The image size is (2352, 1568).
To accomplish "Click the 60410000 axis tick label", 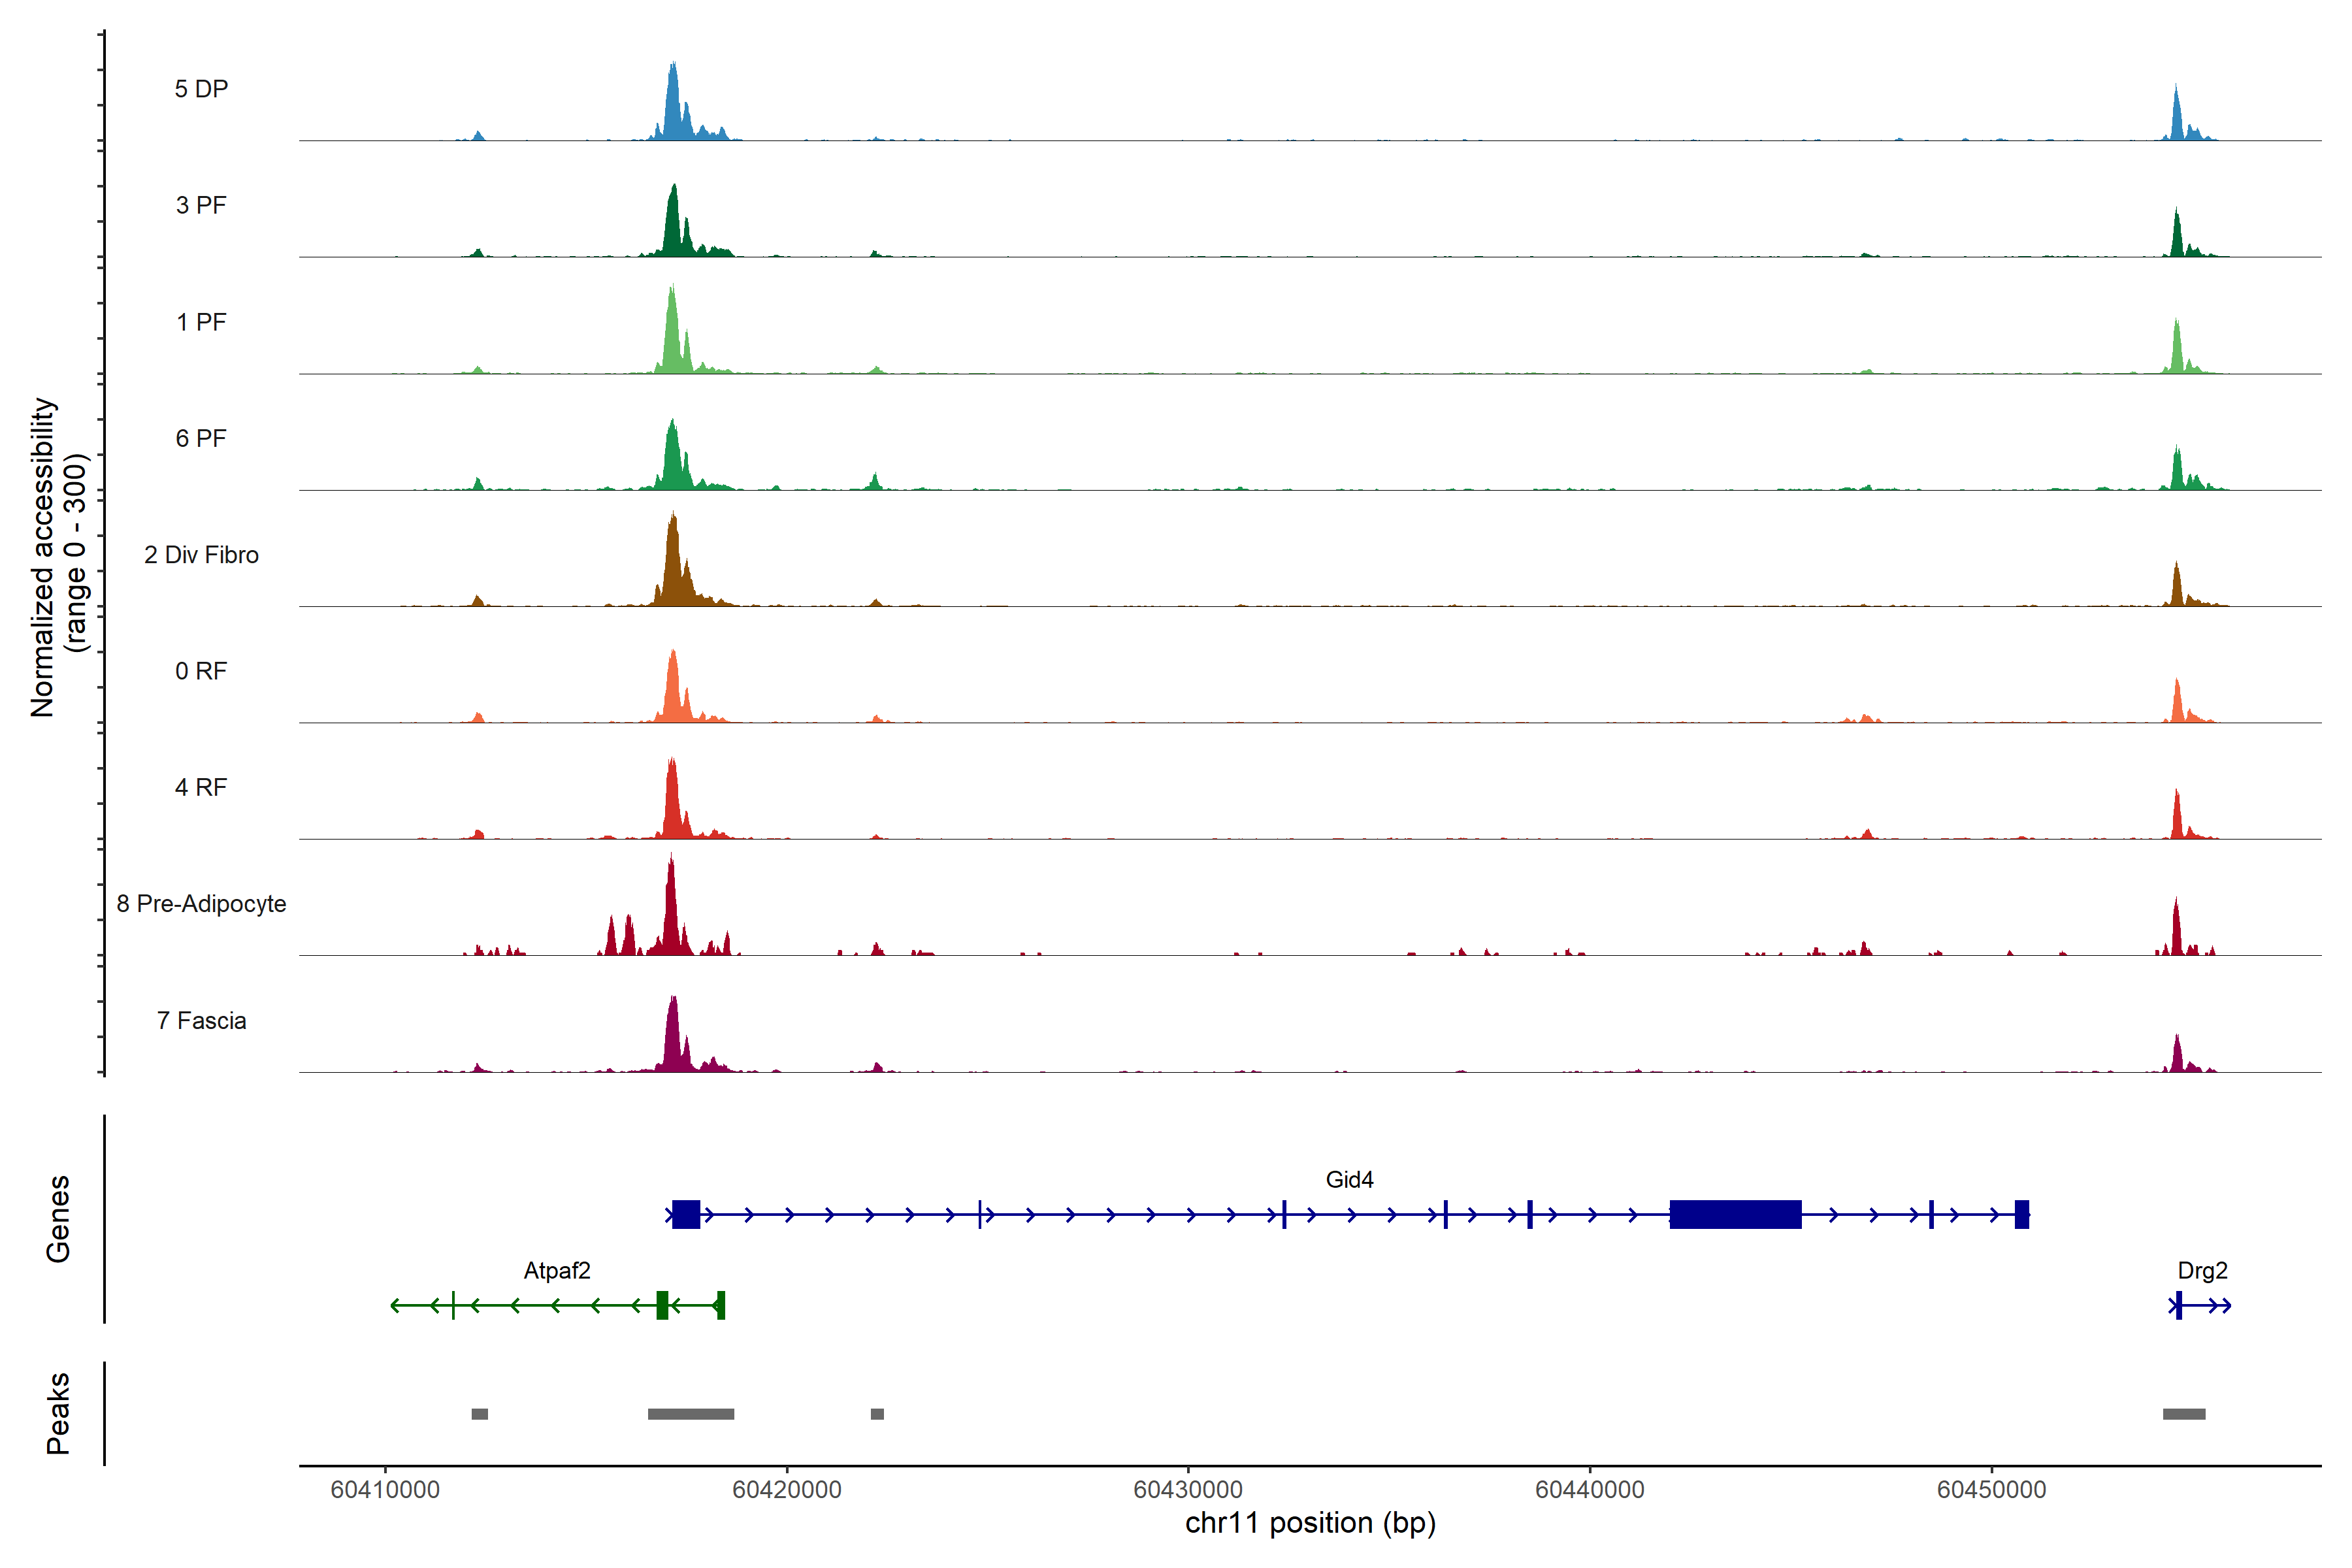I will click(x=385, y=1490).
